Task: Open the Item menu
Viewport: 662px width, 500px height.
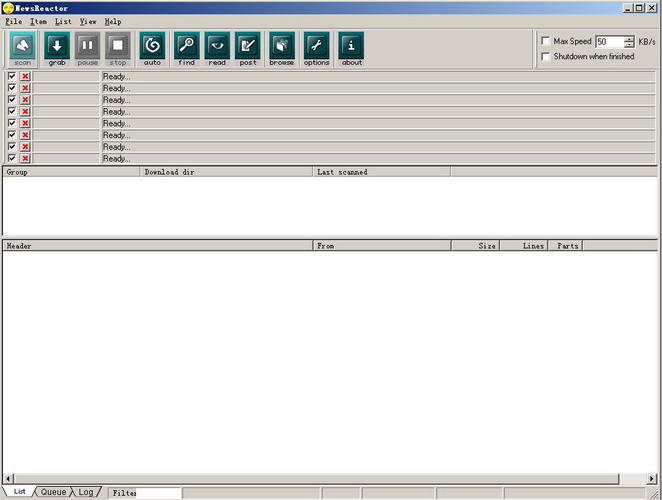Action: pos(38,22)
